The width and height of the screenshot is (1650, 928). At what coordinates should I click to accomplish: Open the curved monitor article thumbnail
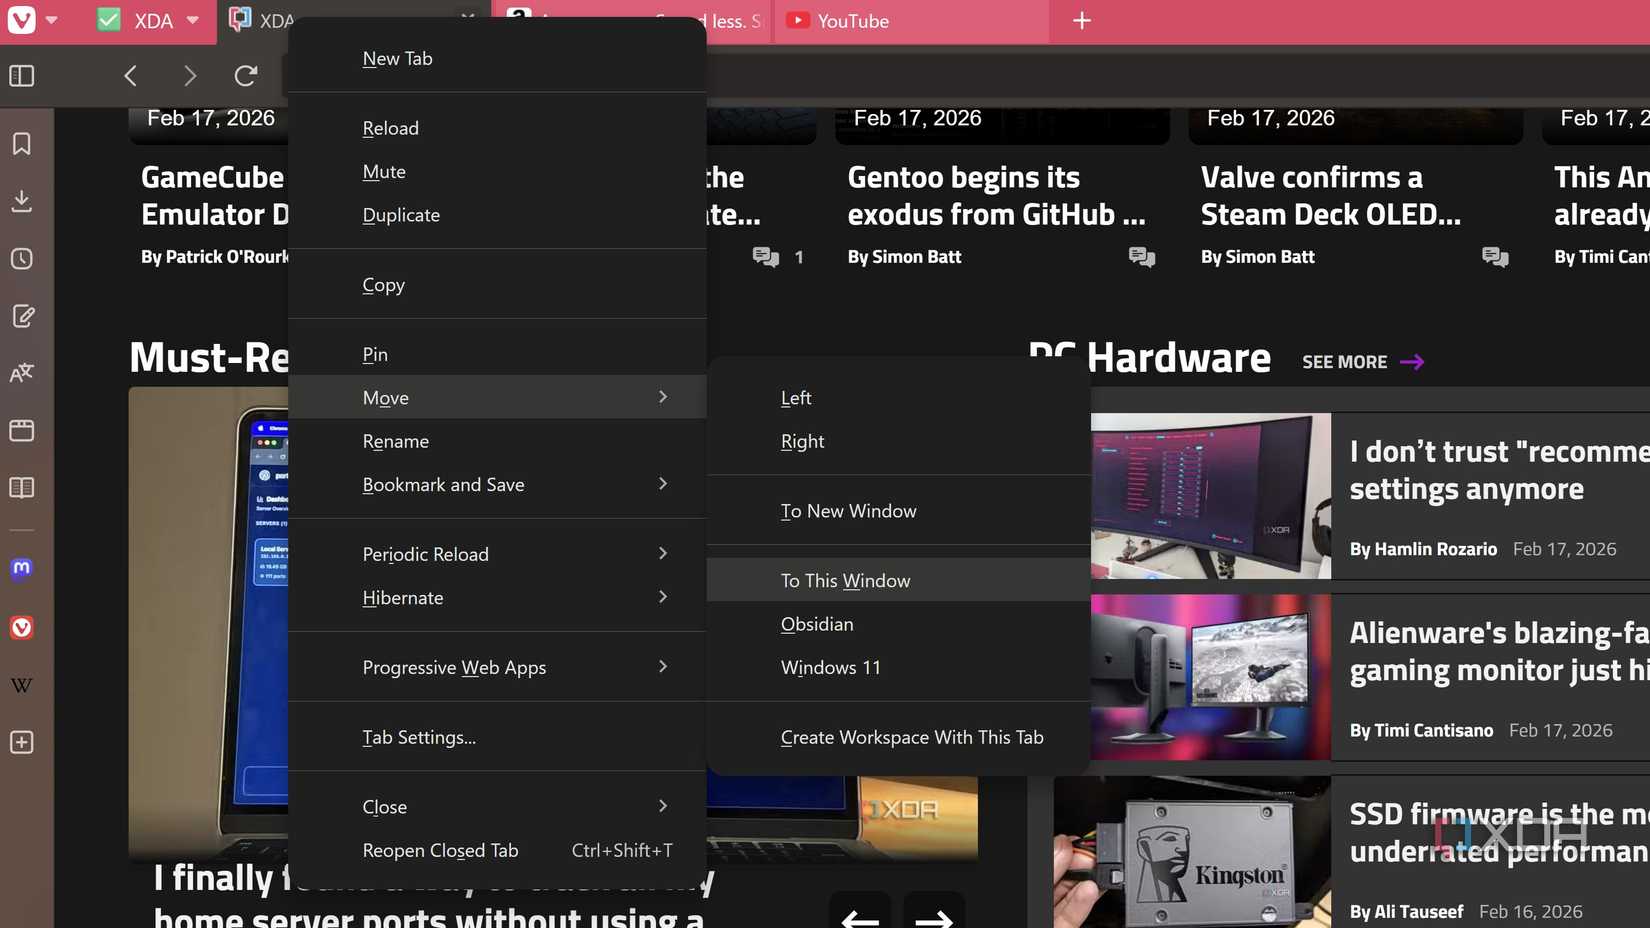click(1210, 496)
